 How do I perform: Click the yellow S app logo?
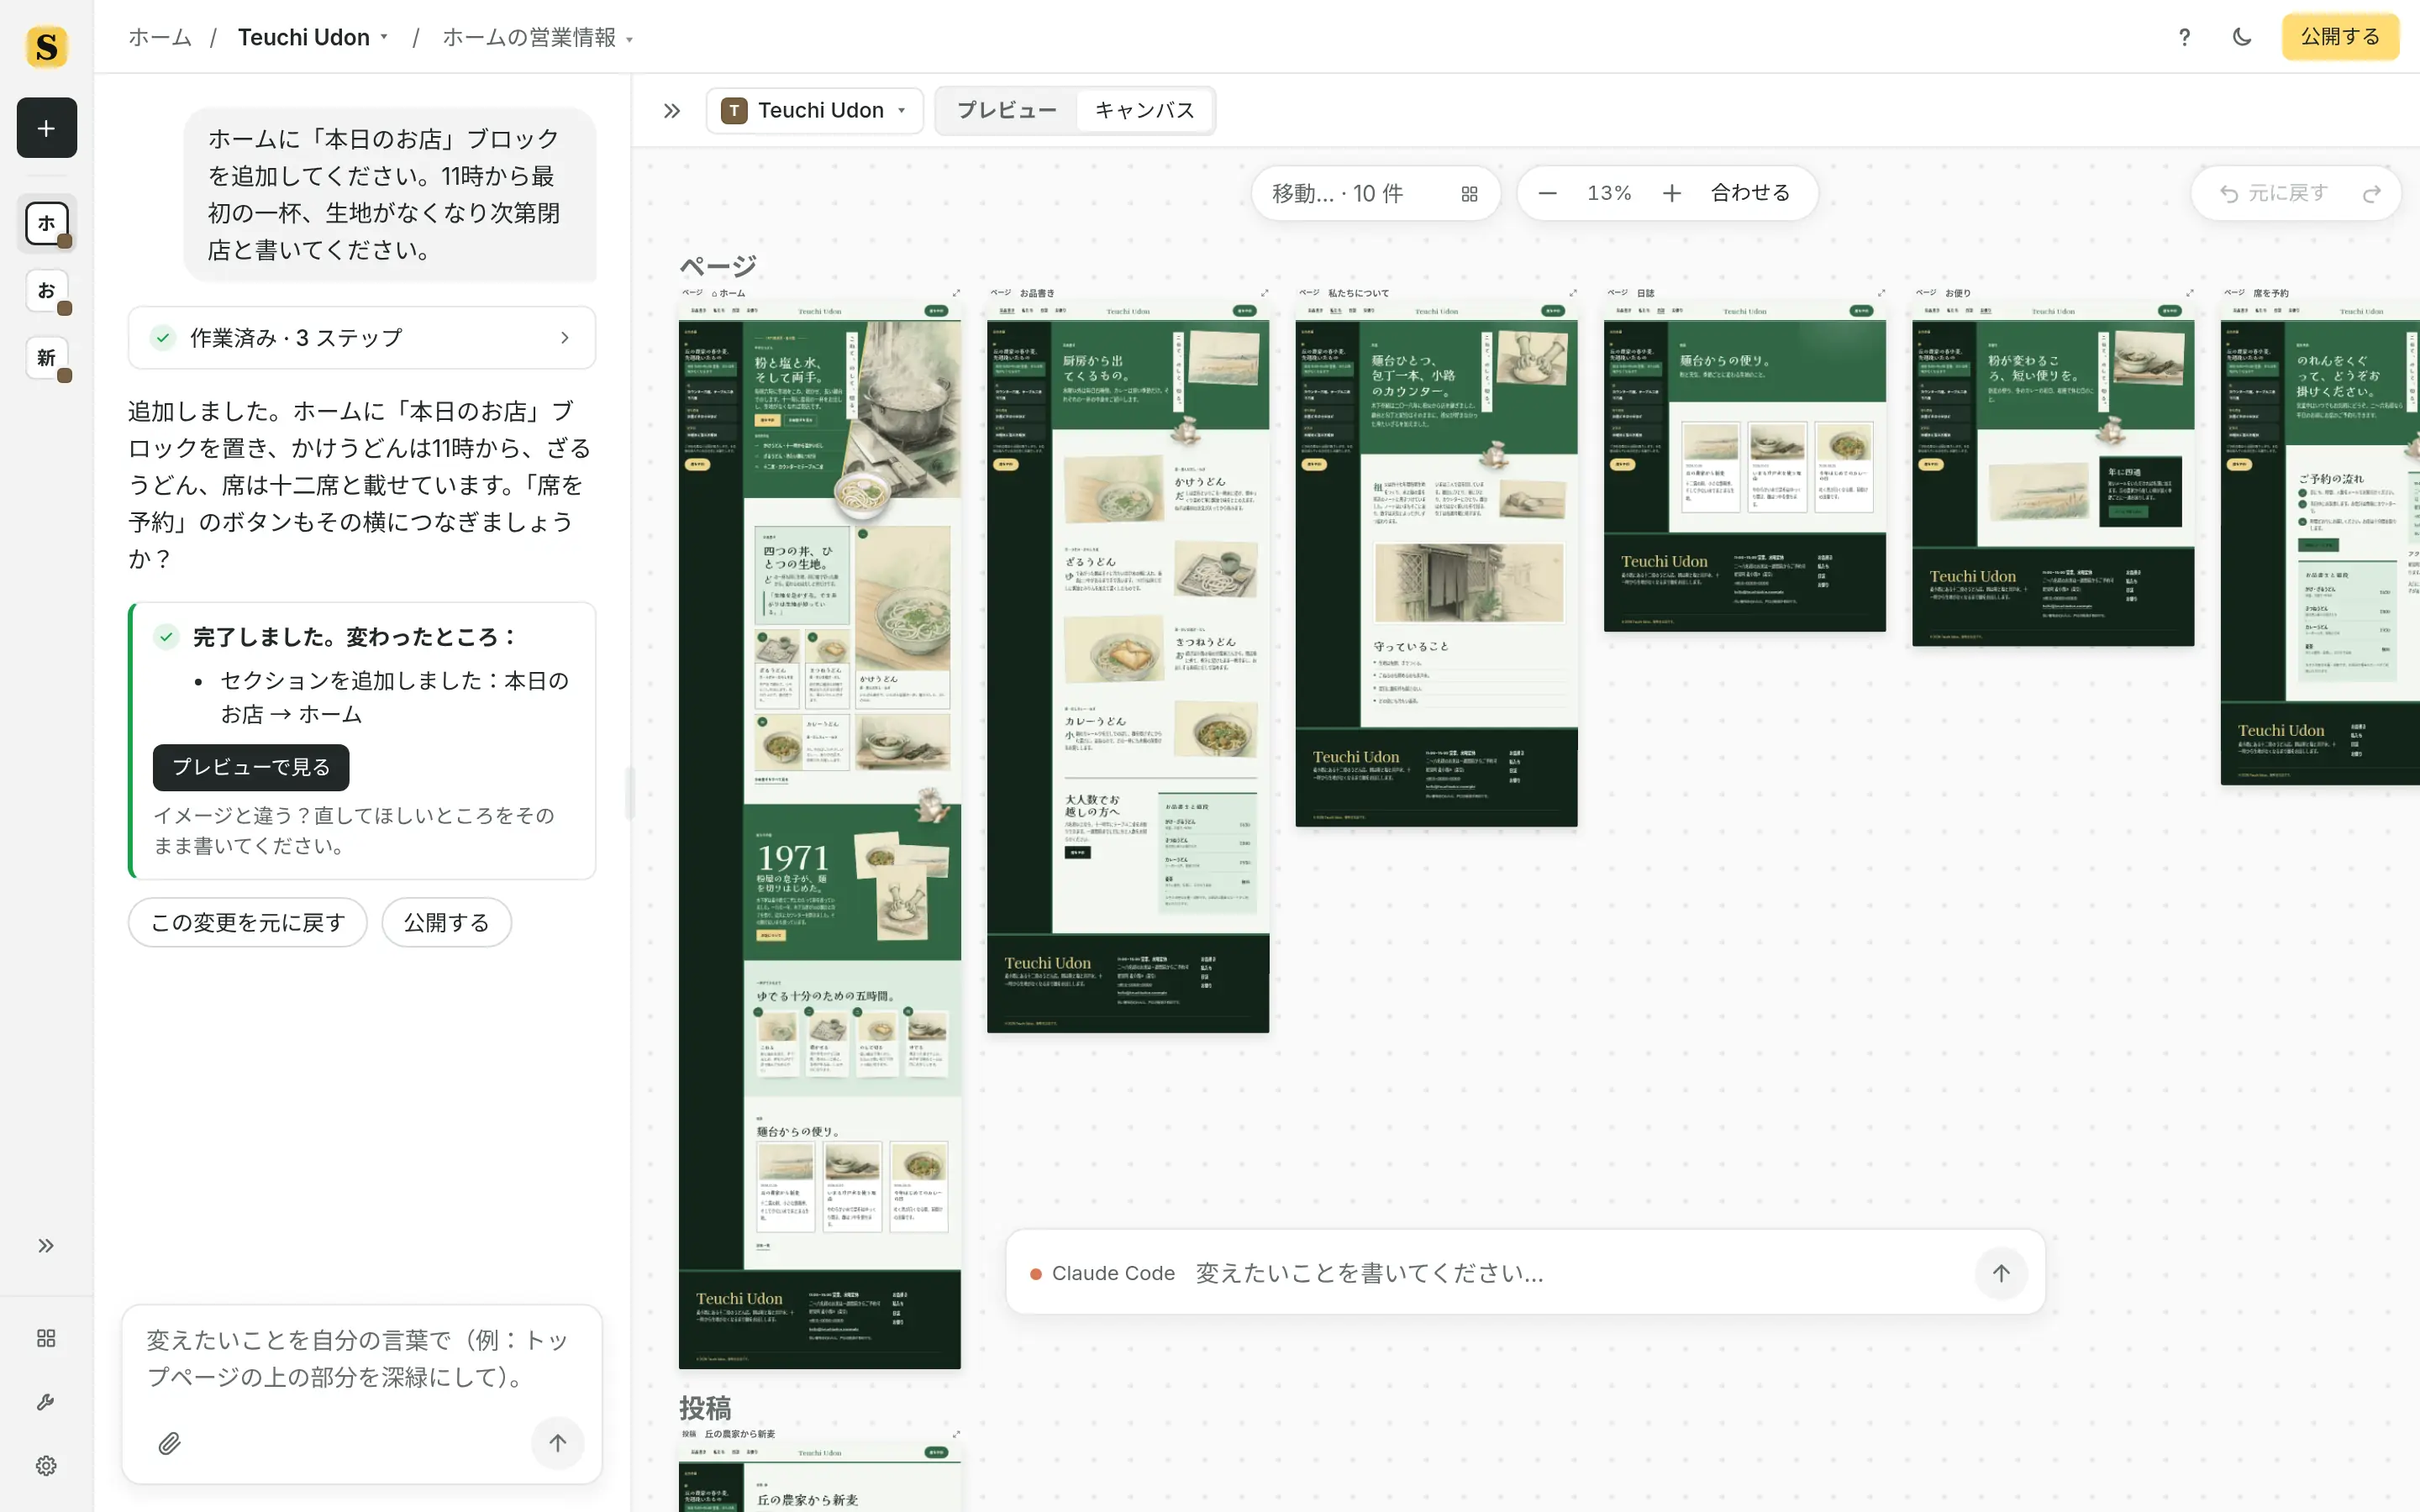click(x=46, y=46)
